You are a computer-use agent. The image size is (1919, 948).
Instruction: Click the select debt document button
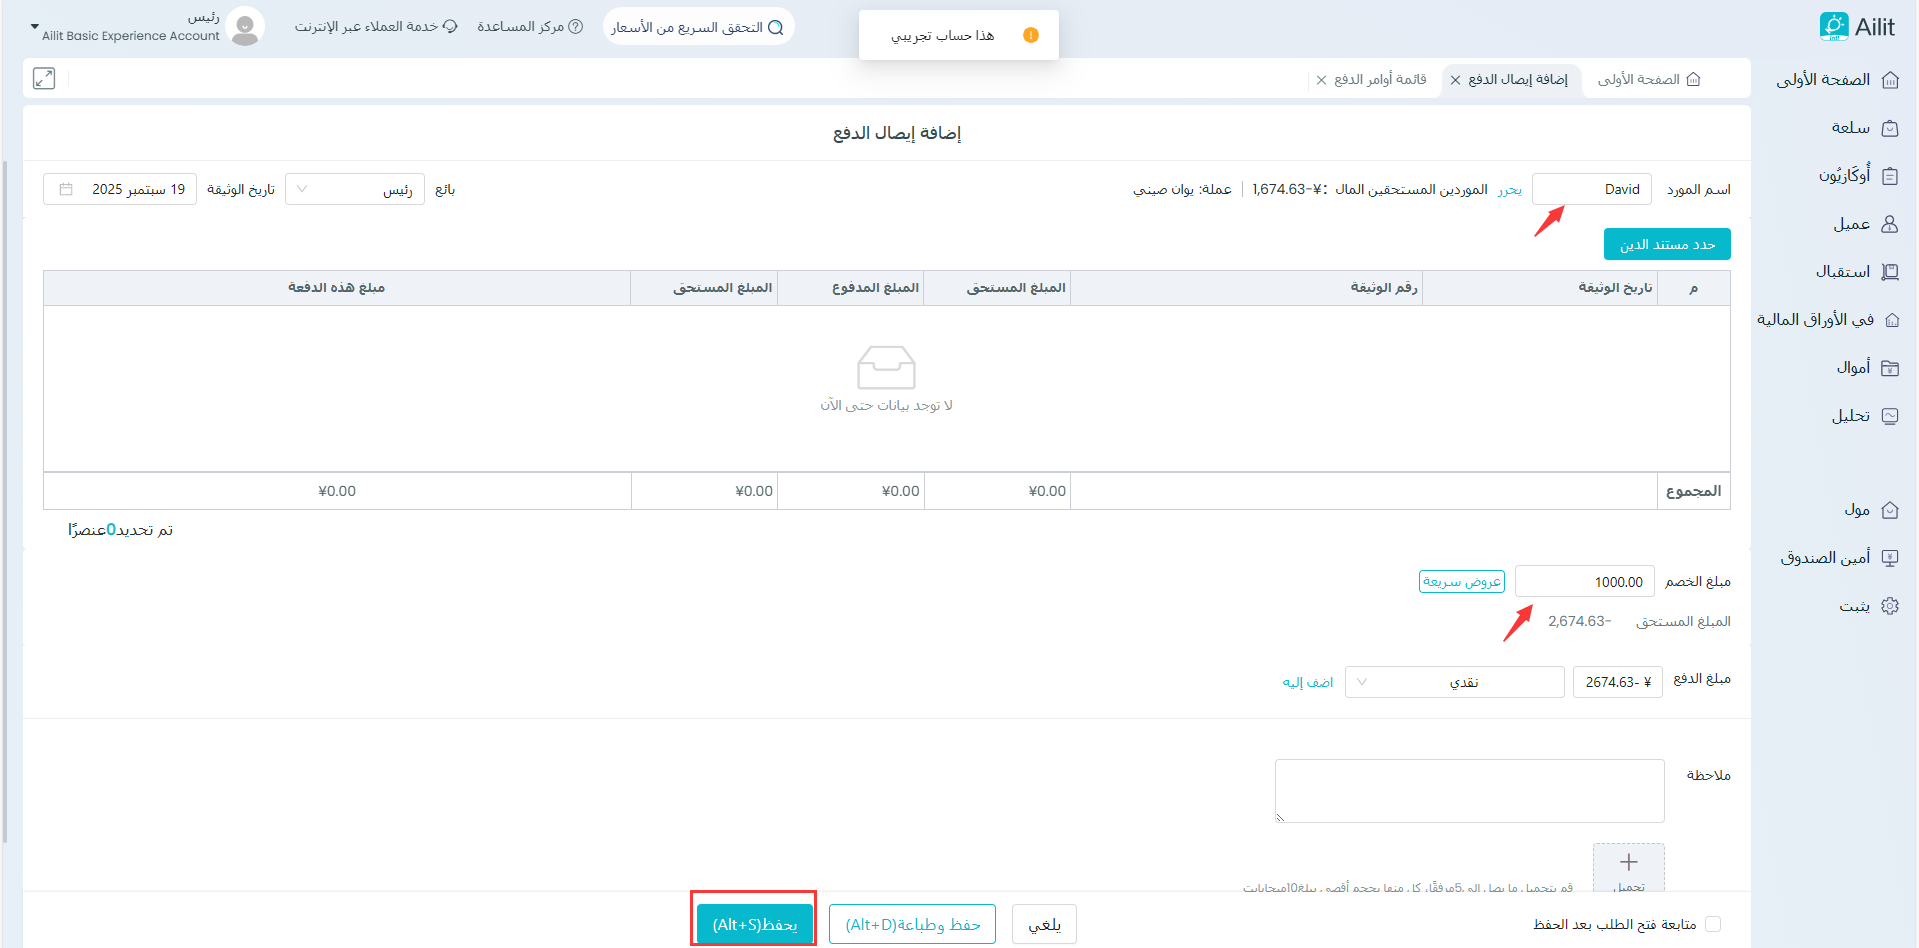click(x=1667, y=244)
